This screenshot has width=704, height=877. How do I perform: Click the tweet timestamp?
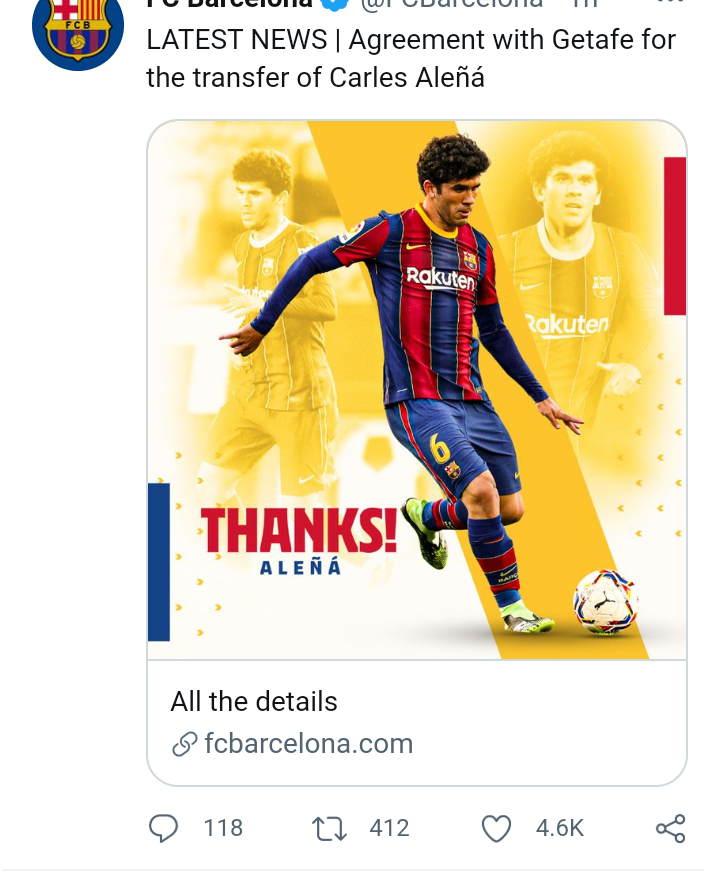click(585, 4)
